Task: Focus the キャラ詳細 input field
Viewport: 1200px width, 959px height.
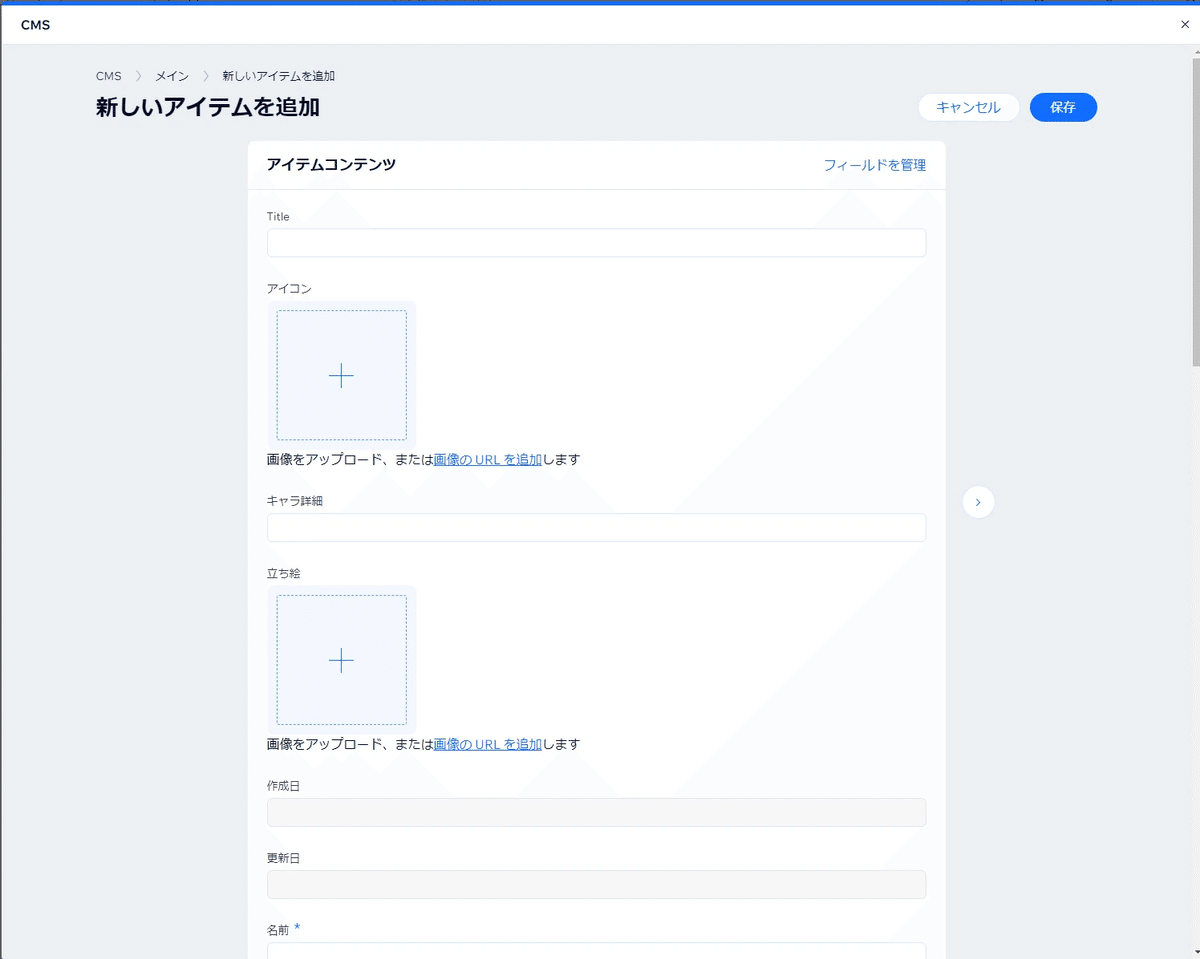Action: [x=596, y=527]
